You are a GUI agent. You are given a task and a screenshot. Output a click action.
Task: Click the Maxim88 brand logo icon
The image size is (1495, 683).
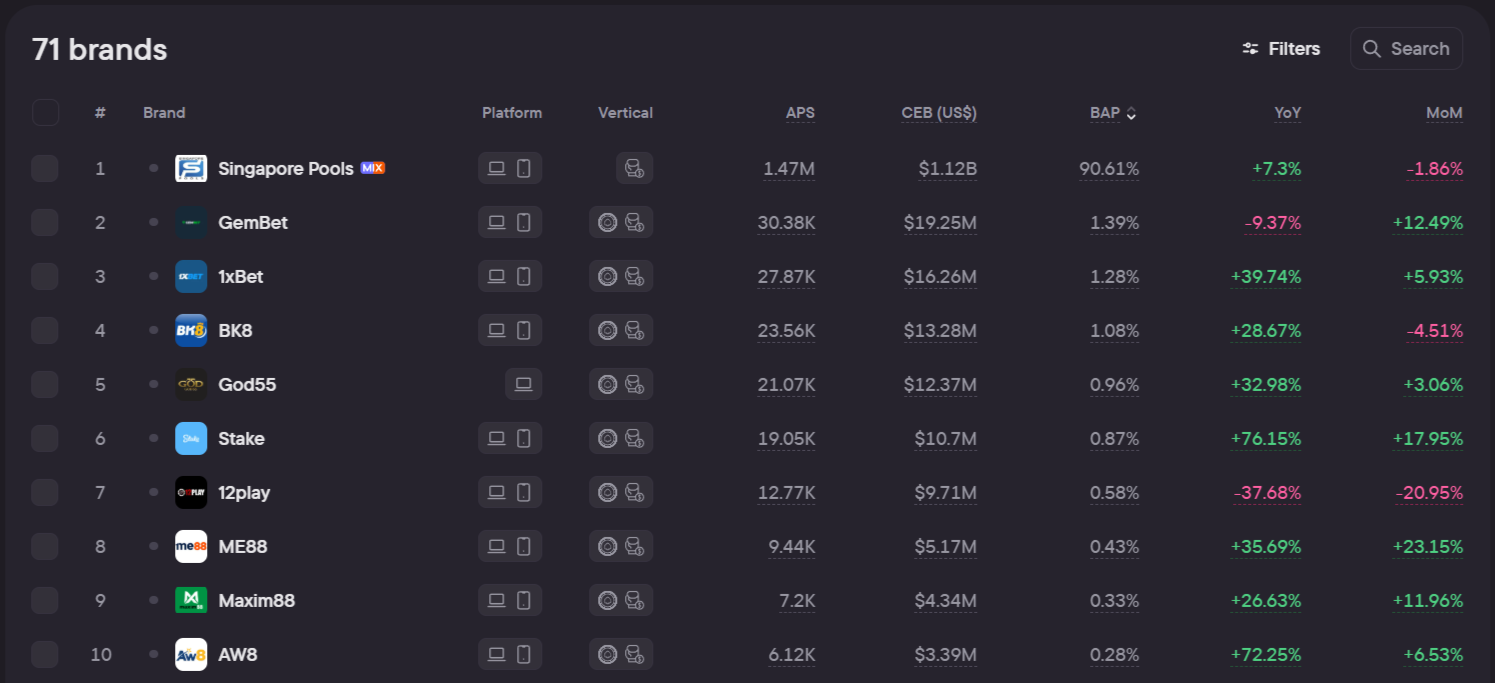(191, 600)
